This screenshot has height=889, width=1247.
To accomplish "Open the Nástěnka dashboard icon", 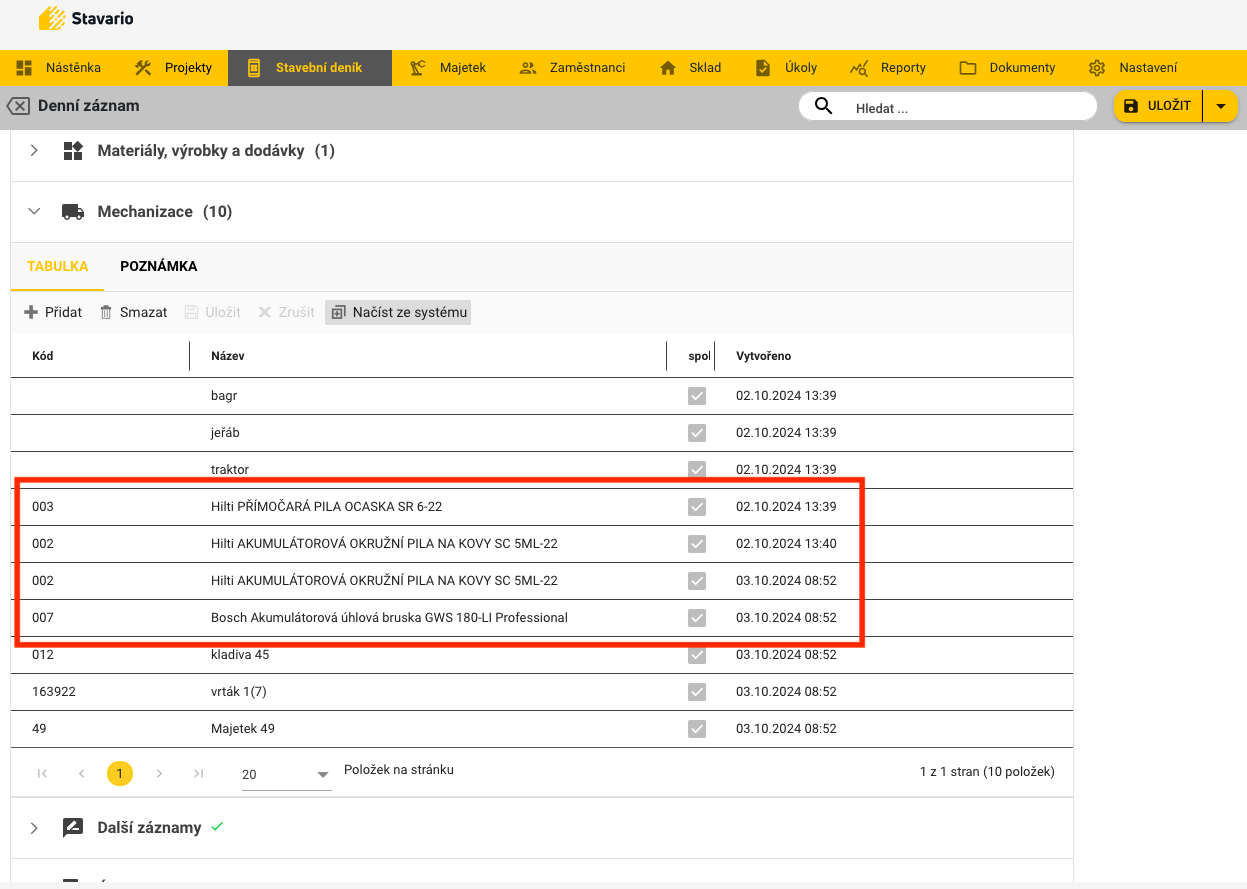I will tap(24, 68).
